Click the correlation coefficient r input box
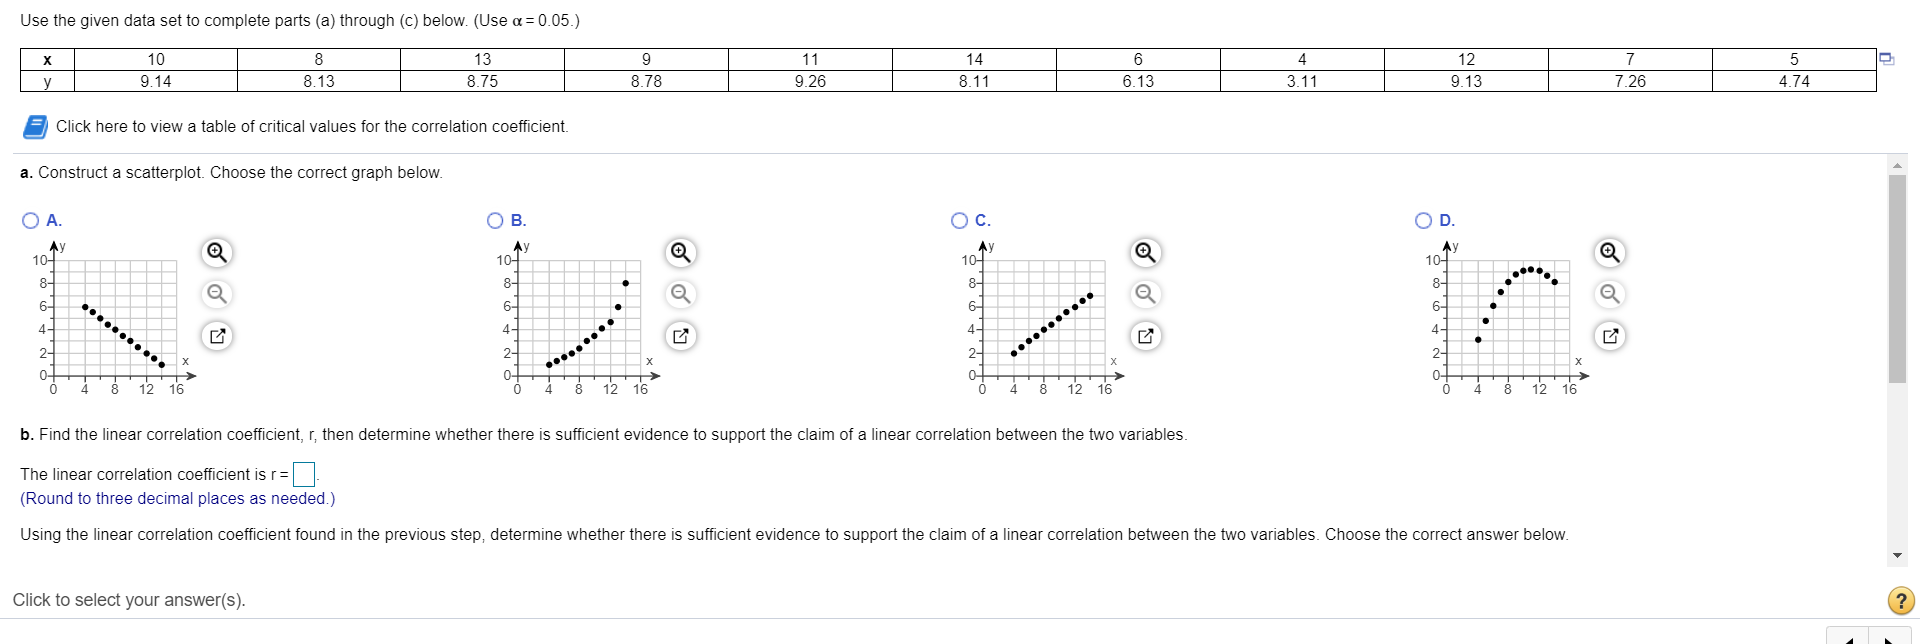The width and height of the screenshot is (1920, 644). point(305,474)
